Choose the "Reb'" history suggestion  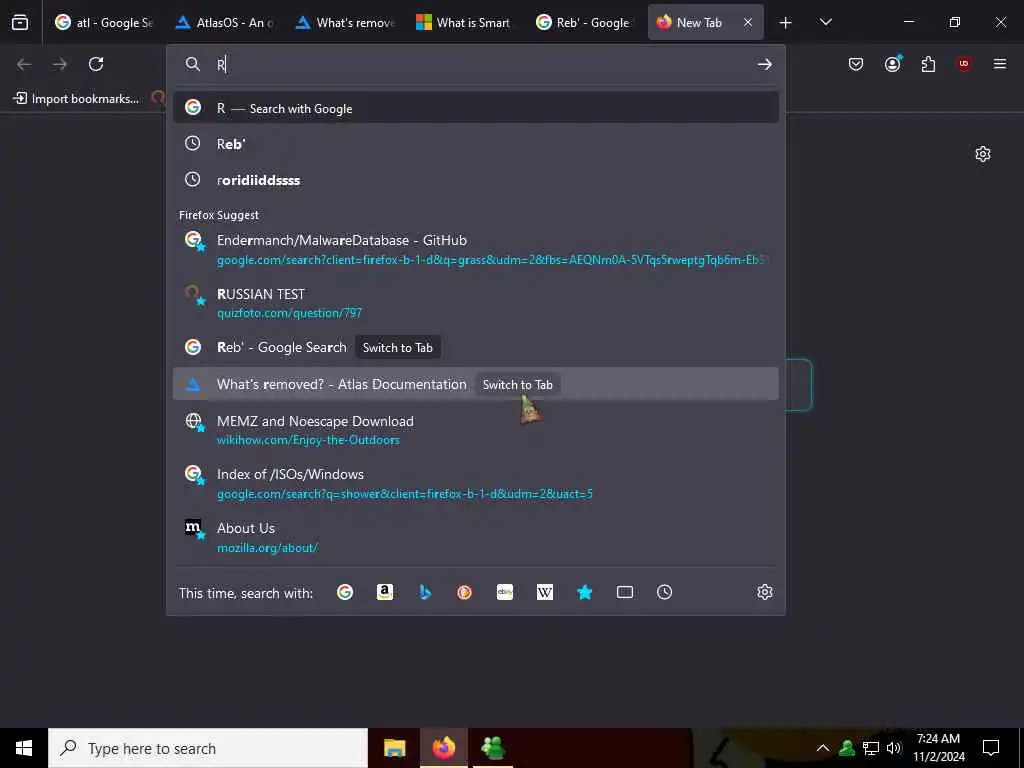coord(475,144)
